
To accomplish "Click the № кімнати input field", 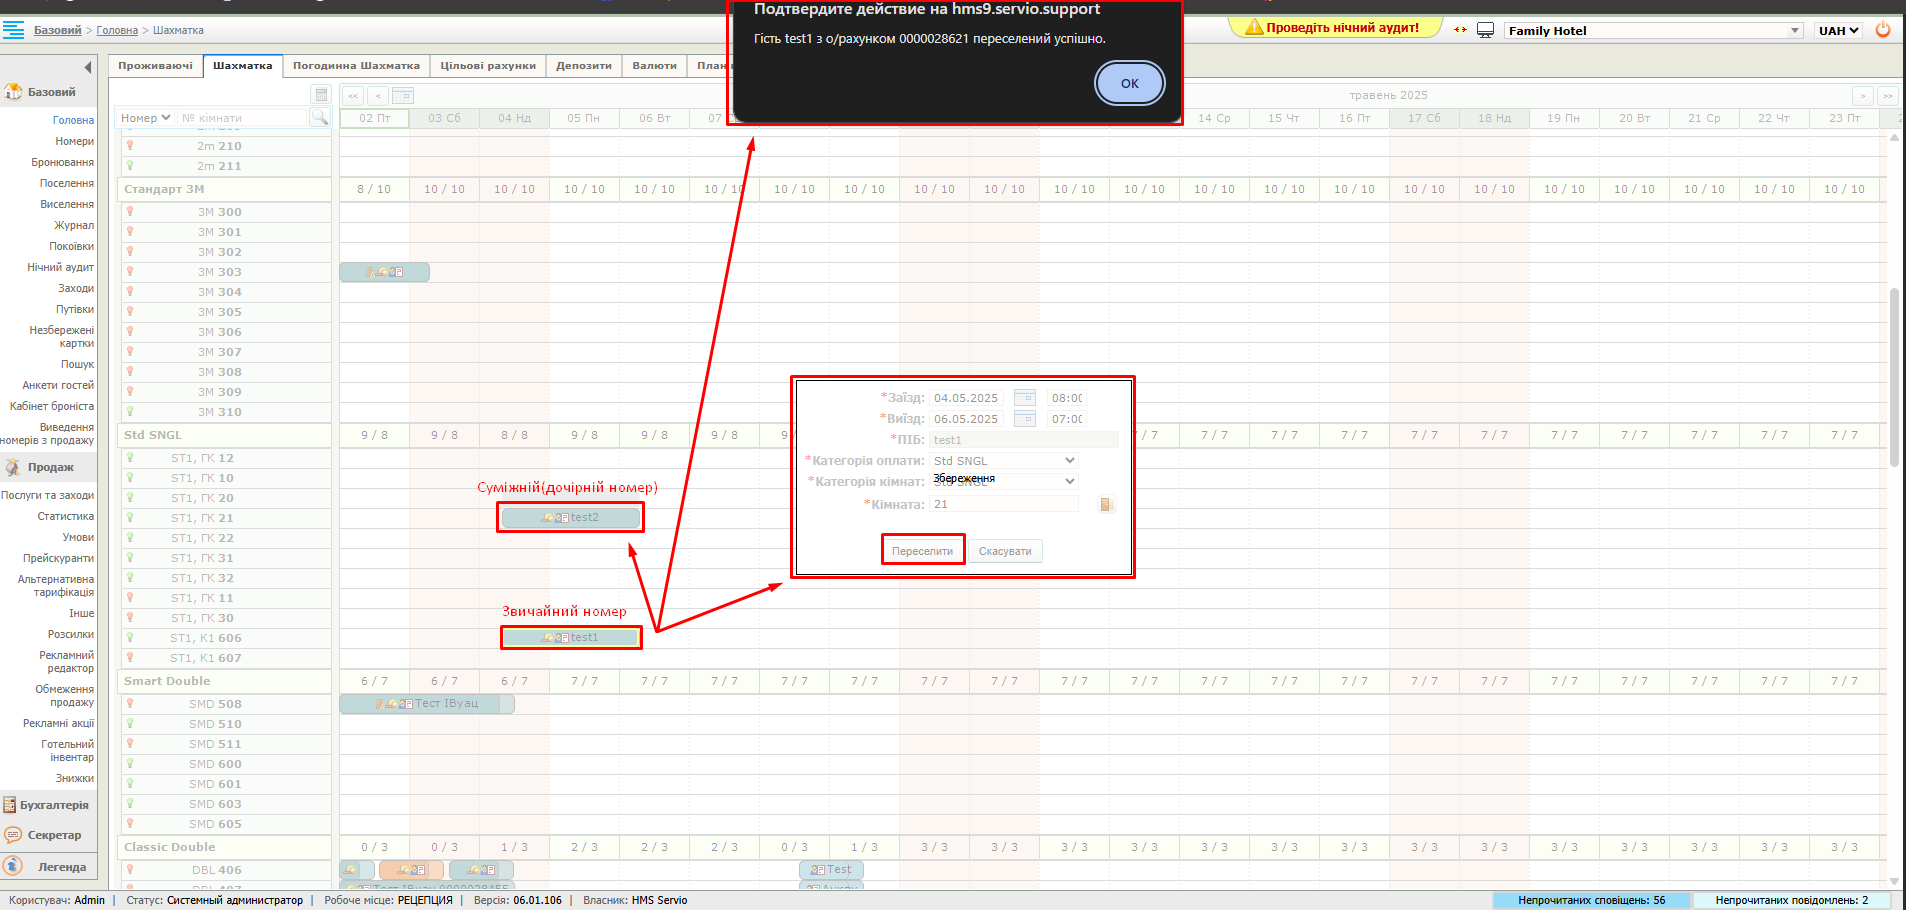I will pyautogui.click(x=242, y=118).
